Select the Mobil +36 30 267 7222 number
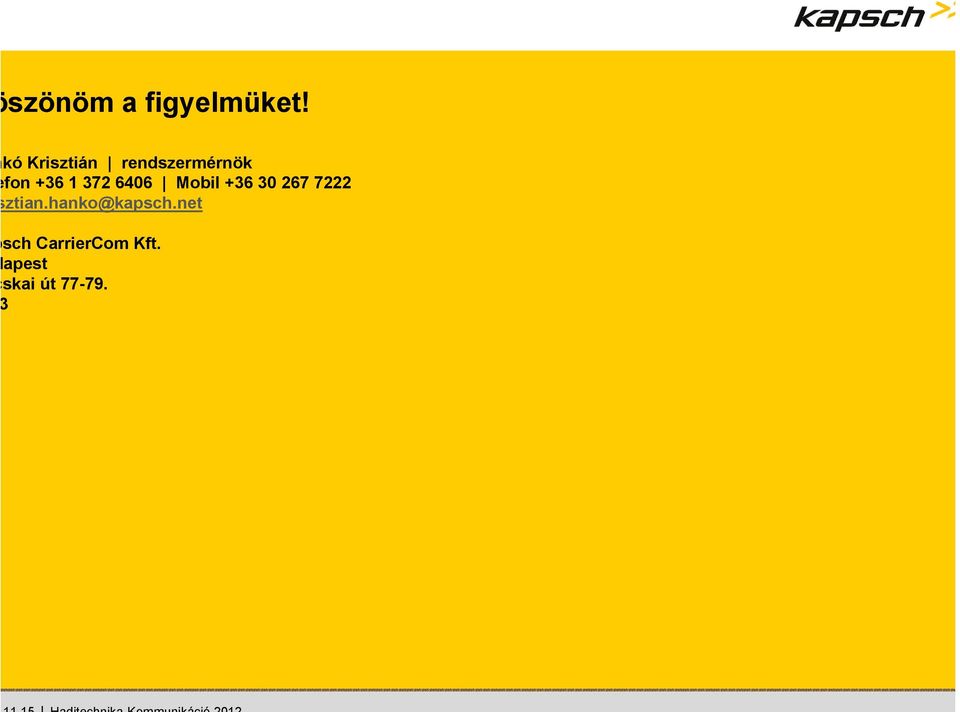The image size is (960, 712). (264, 183)
